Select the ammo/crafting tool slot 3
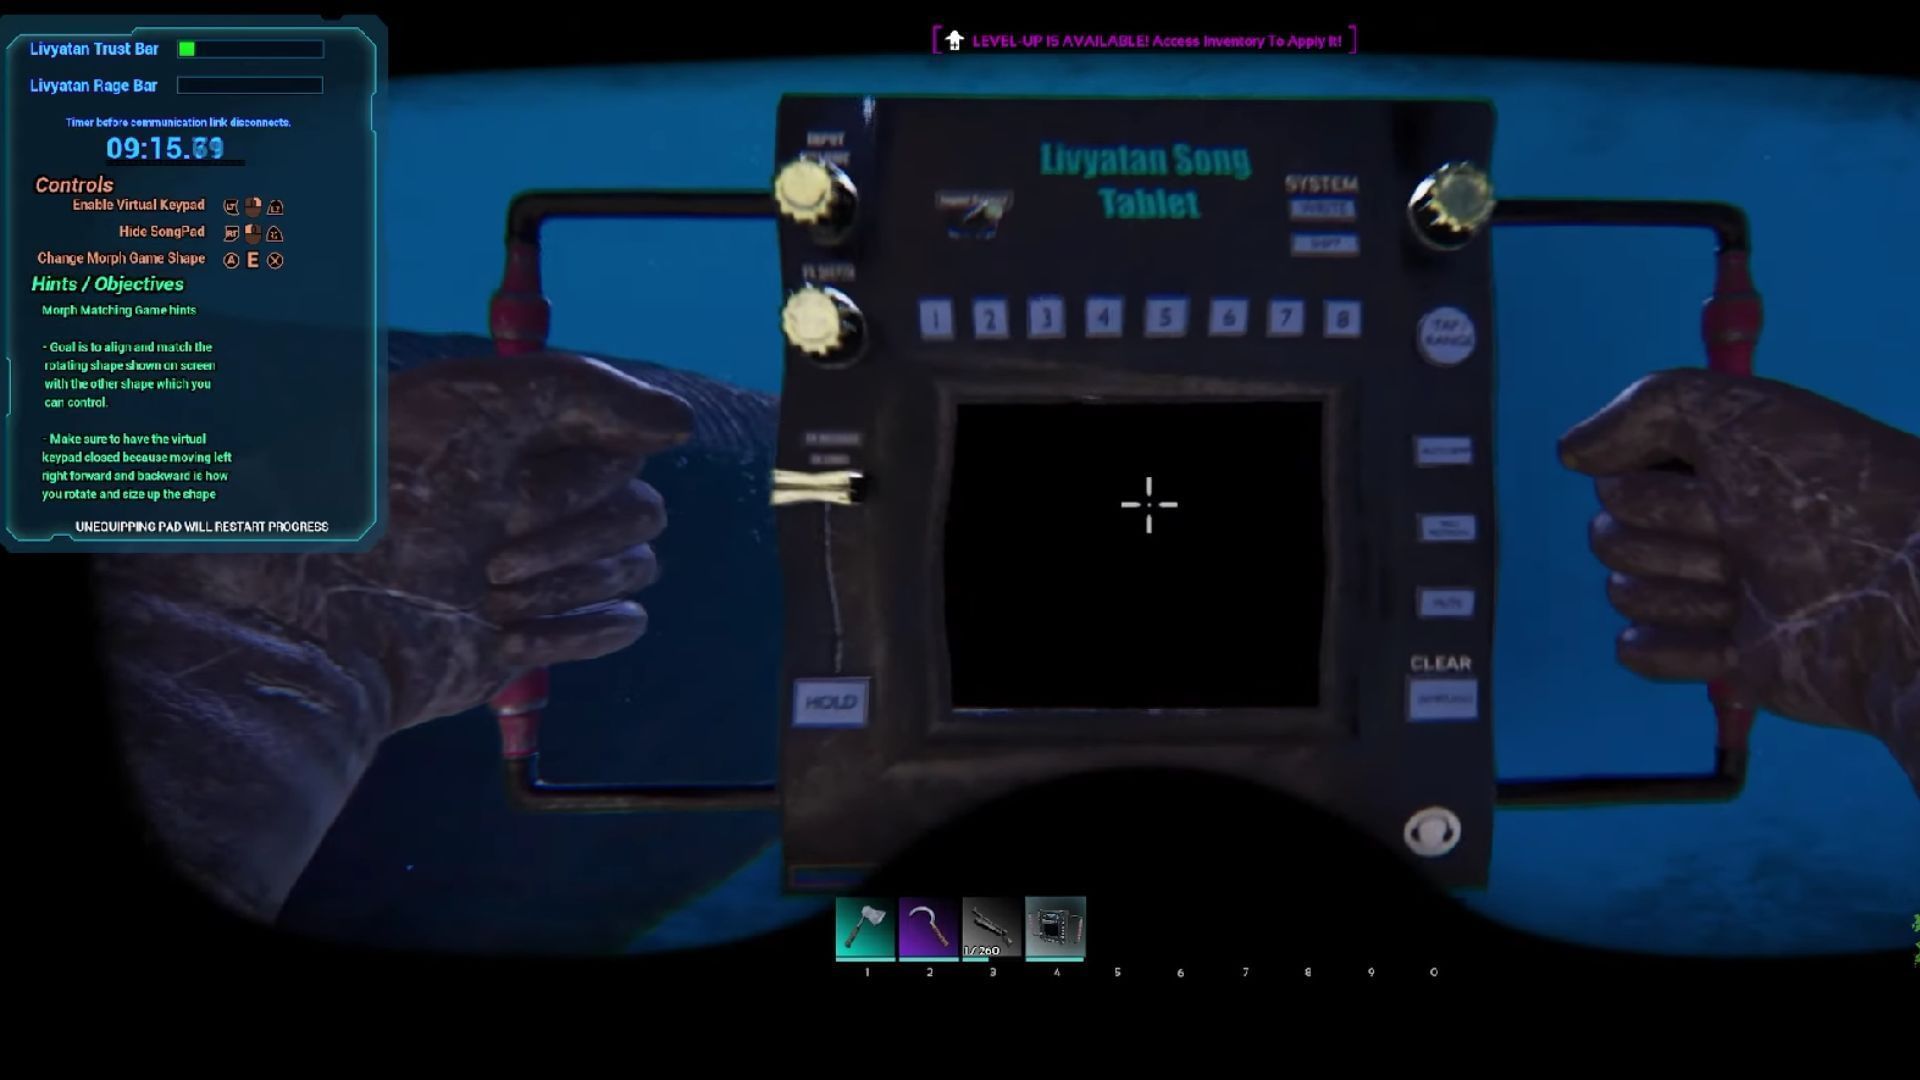1920x1080 pixels. (990, 926)
